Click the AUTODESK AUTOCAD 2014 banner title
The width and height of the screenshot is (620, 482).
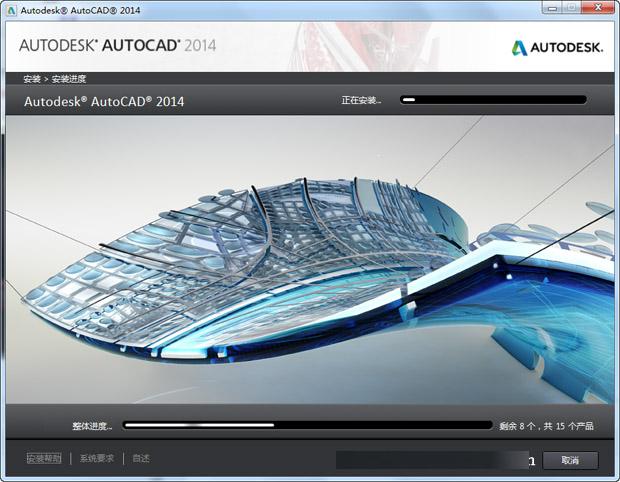(x=117, y=45)
